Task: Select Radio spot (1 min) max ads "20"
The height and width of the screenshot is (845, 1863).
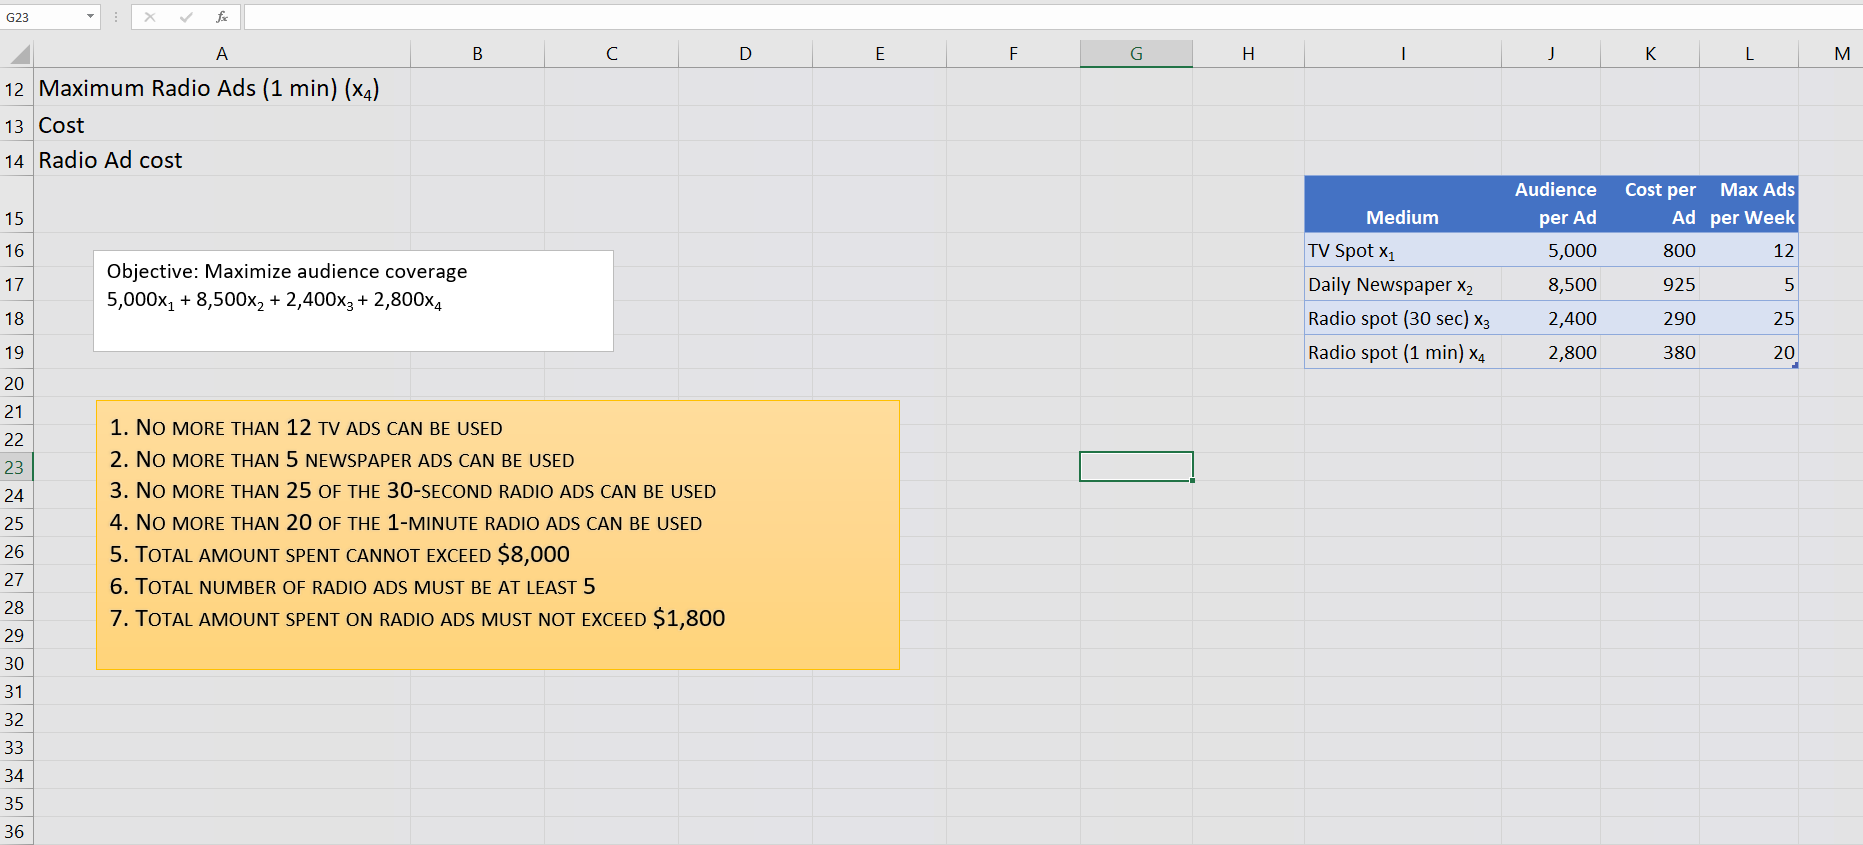Action: coord(1749,352)
